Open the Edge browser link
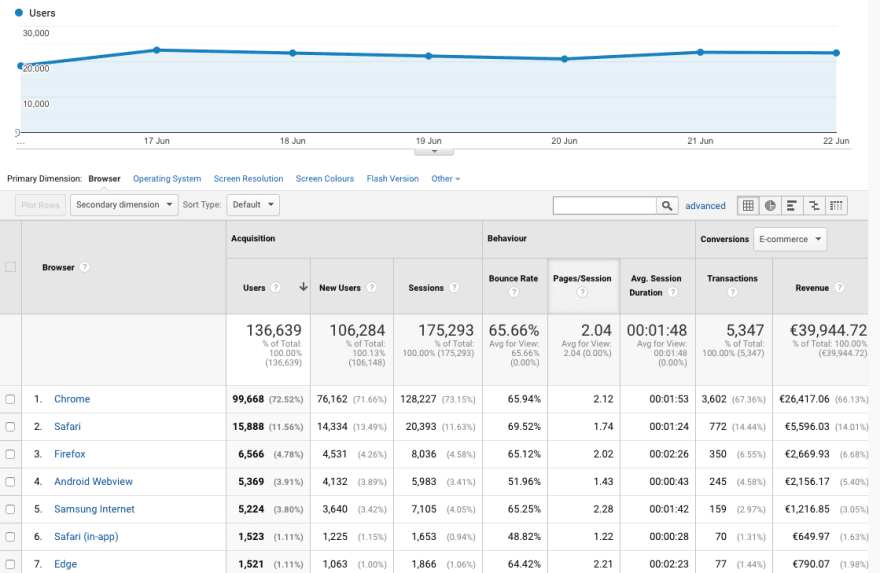The width and height of the screenshot is (880, 573). tap(65, 564)
